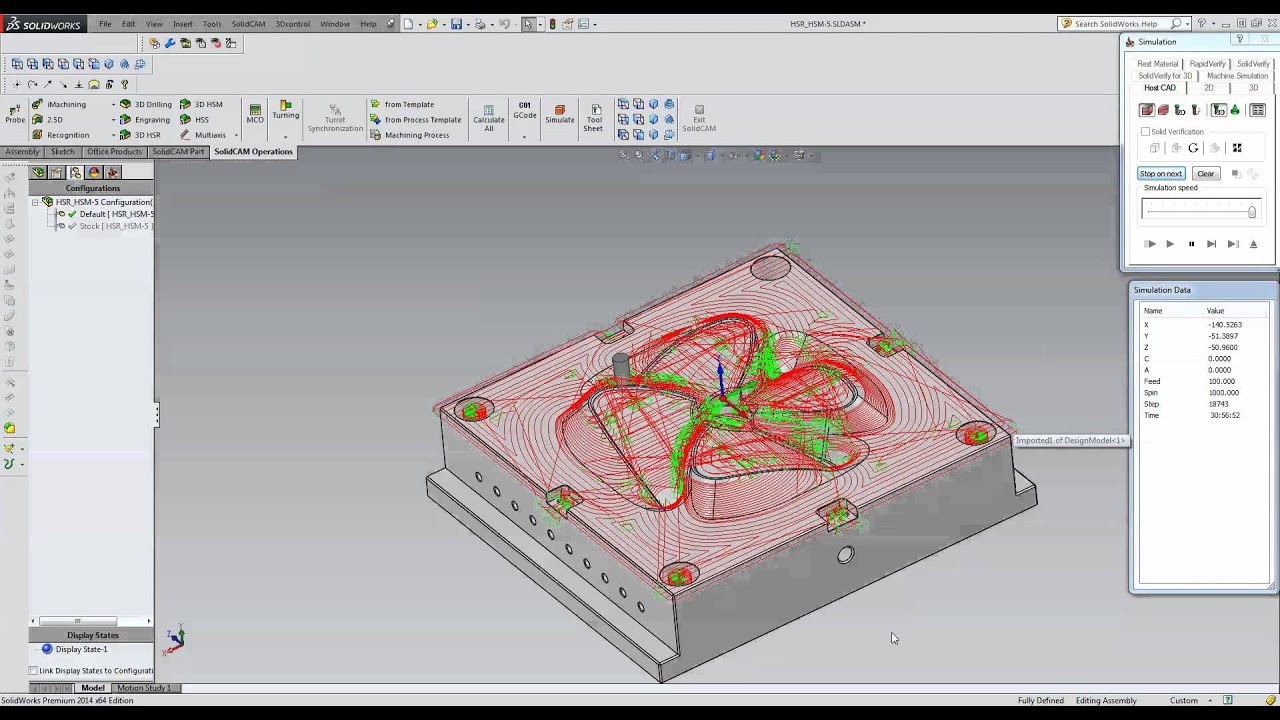
Task: Launch Simulate from the toolbar
Action: coord(560,114)
